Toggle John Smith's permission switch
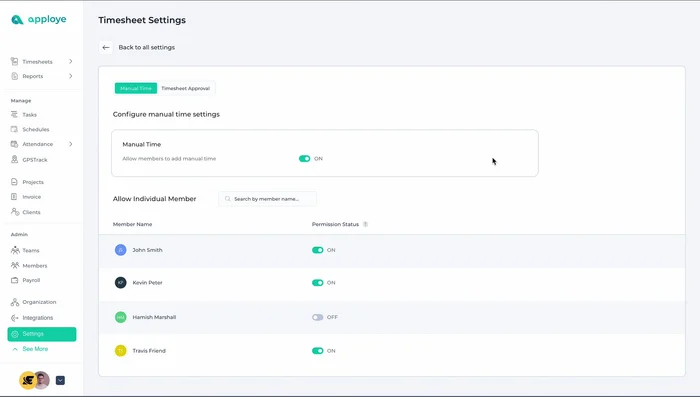Viewport: 700px width, 397px height. pyautogui.click(x=317, y=250)
